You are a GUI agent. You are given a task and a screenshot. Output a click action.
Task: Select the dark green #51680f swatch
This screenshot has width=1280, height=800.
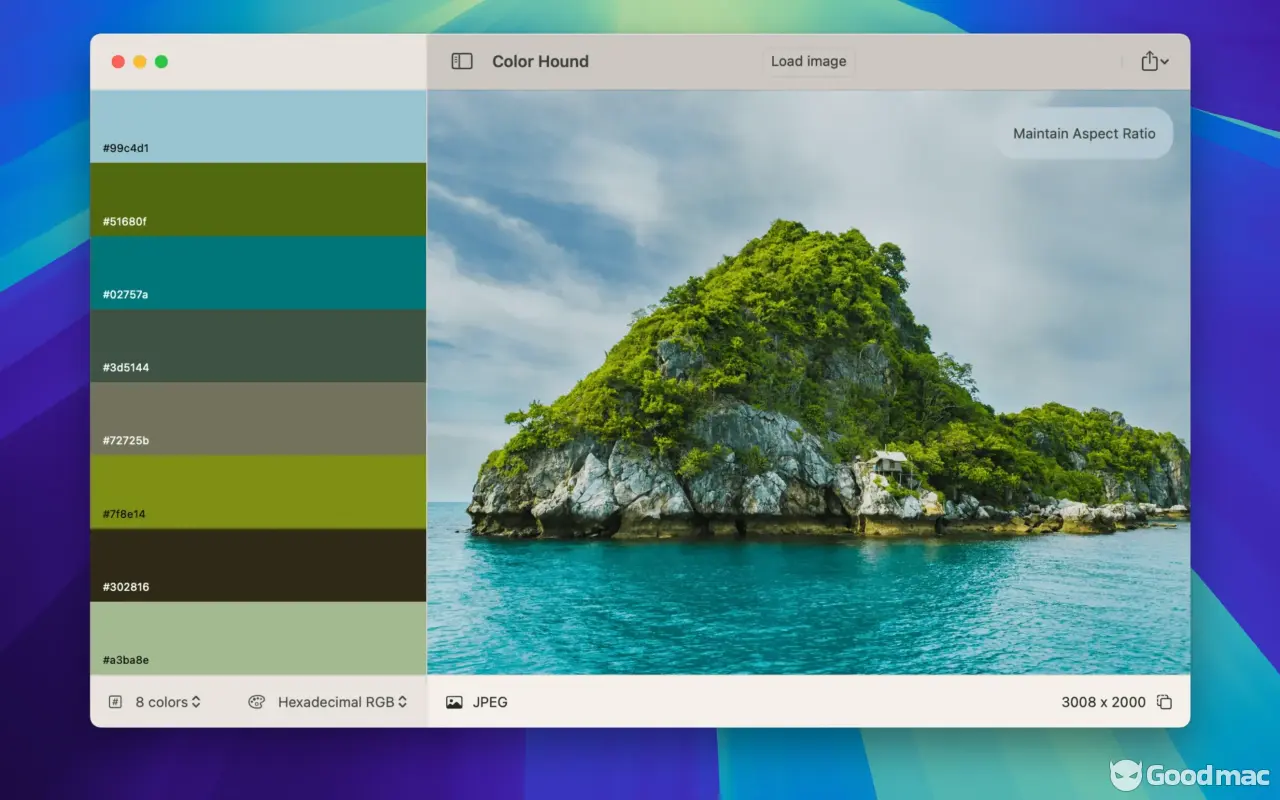[258, 199]
